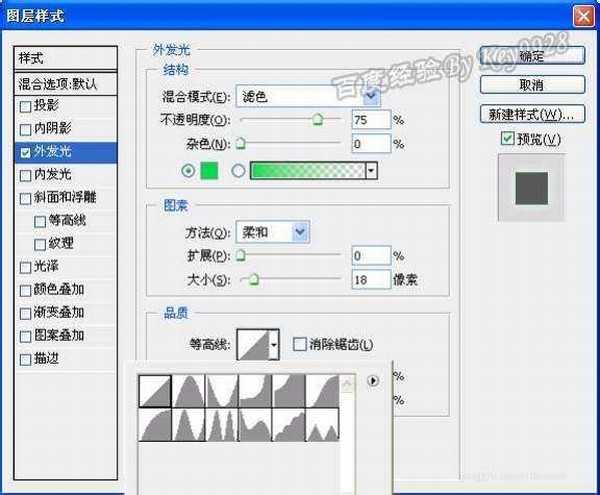Viewport: 600px width, 495px height.
Task: Pick the Sawtooth contour preset
Action: (x=319, y=424)
